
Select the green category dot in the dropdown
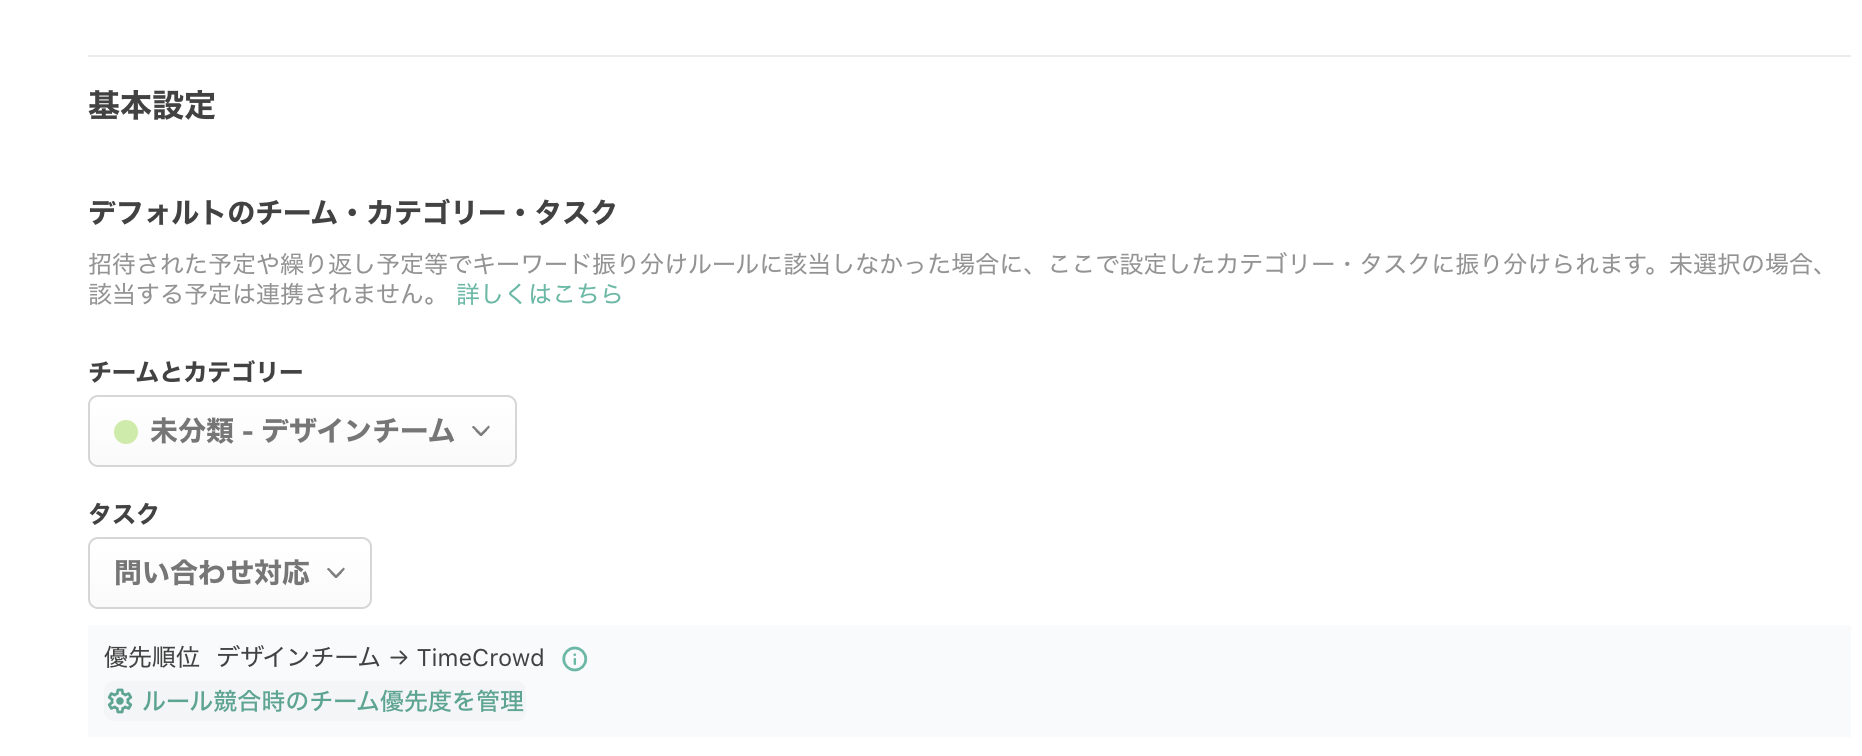point(124,431)
